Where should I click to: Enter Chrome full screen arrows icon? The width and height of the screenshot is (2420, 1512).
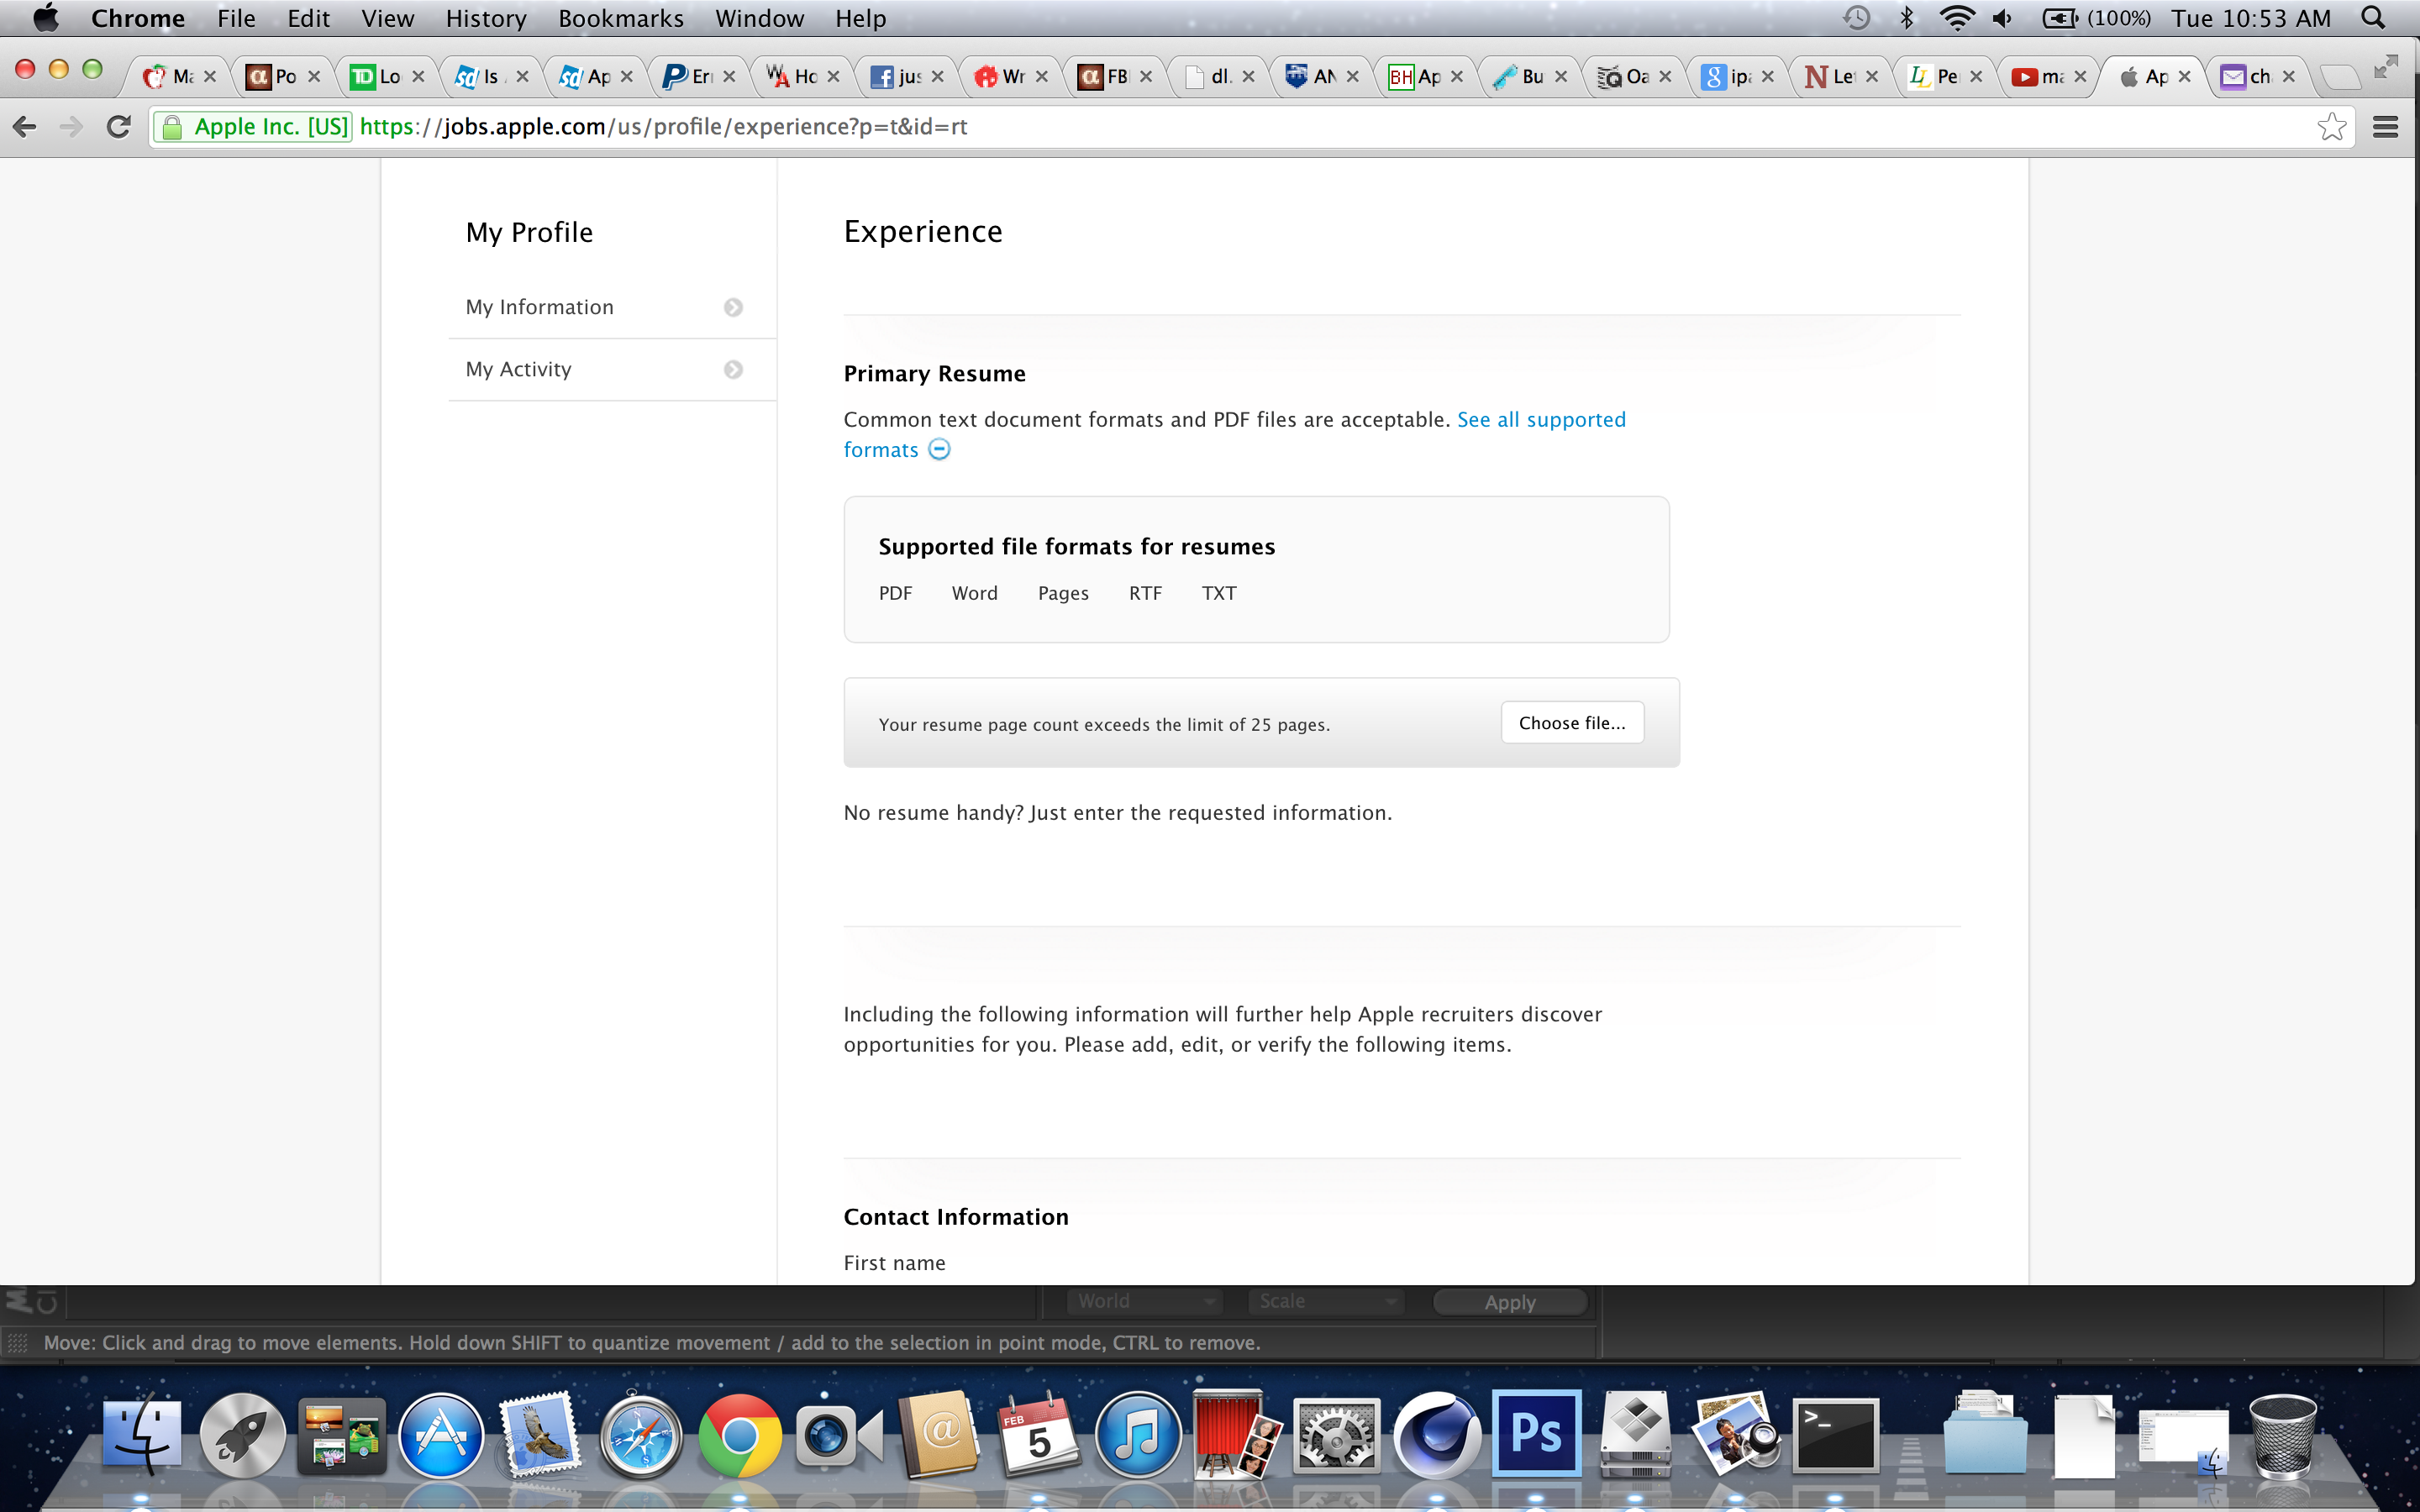tap(2386, 66)
